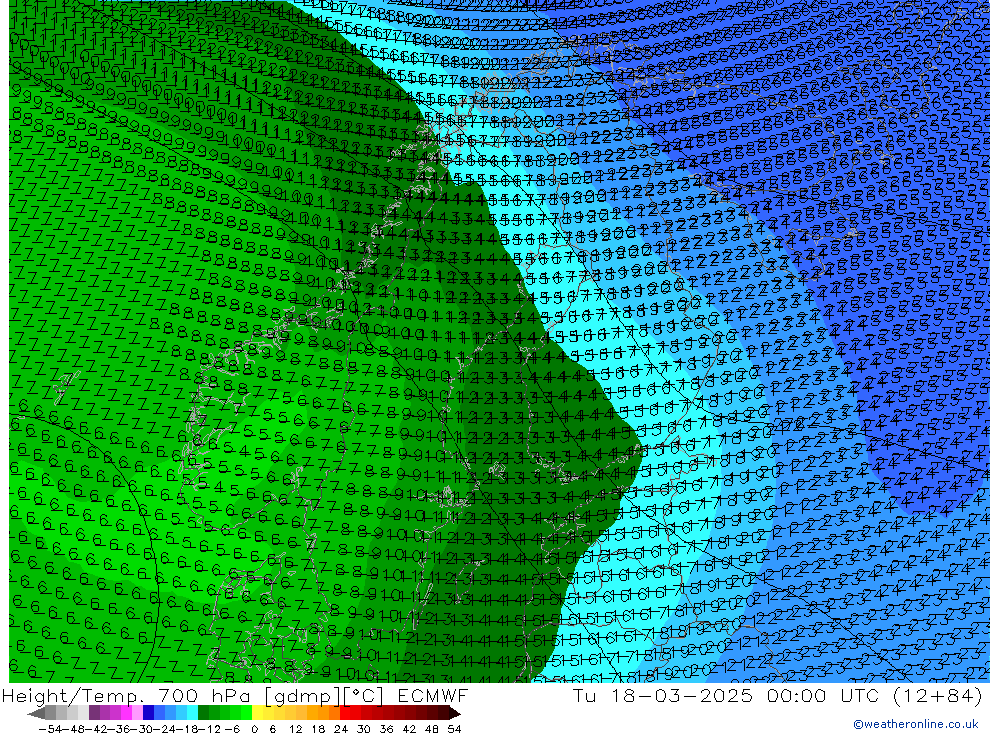Click the "42" legend value
1000x733 pixels.
pos(409,729)
